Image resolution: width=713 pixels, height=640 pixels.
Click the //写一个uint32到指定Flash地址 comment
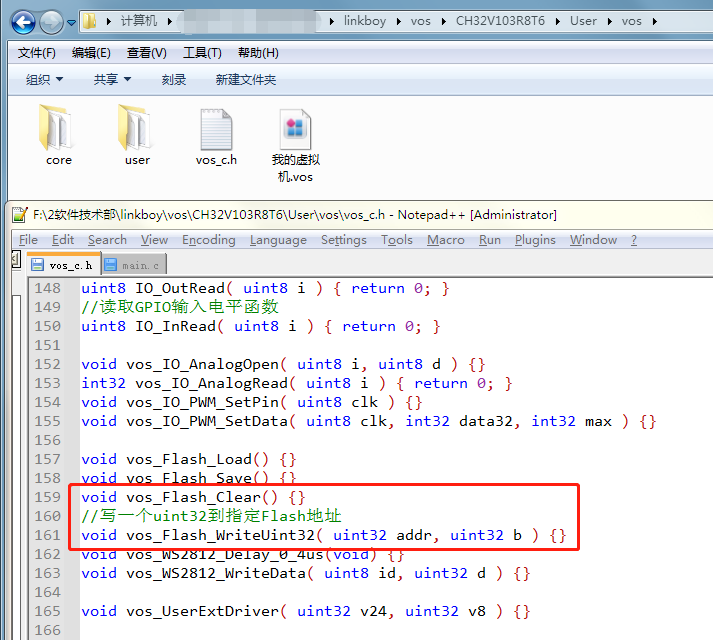click(x=211, y=516)
